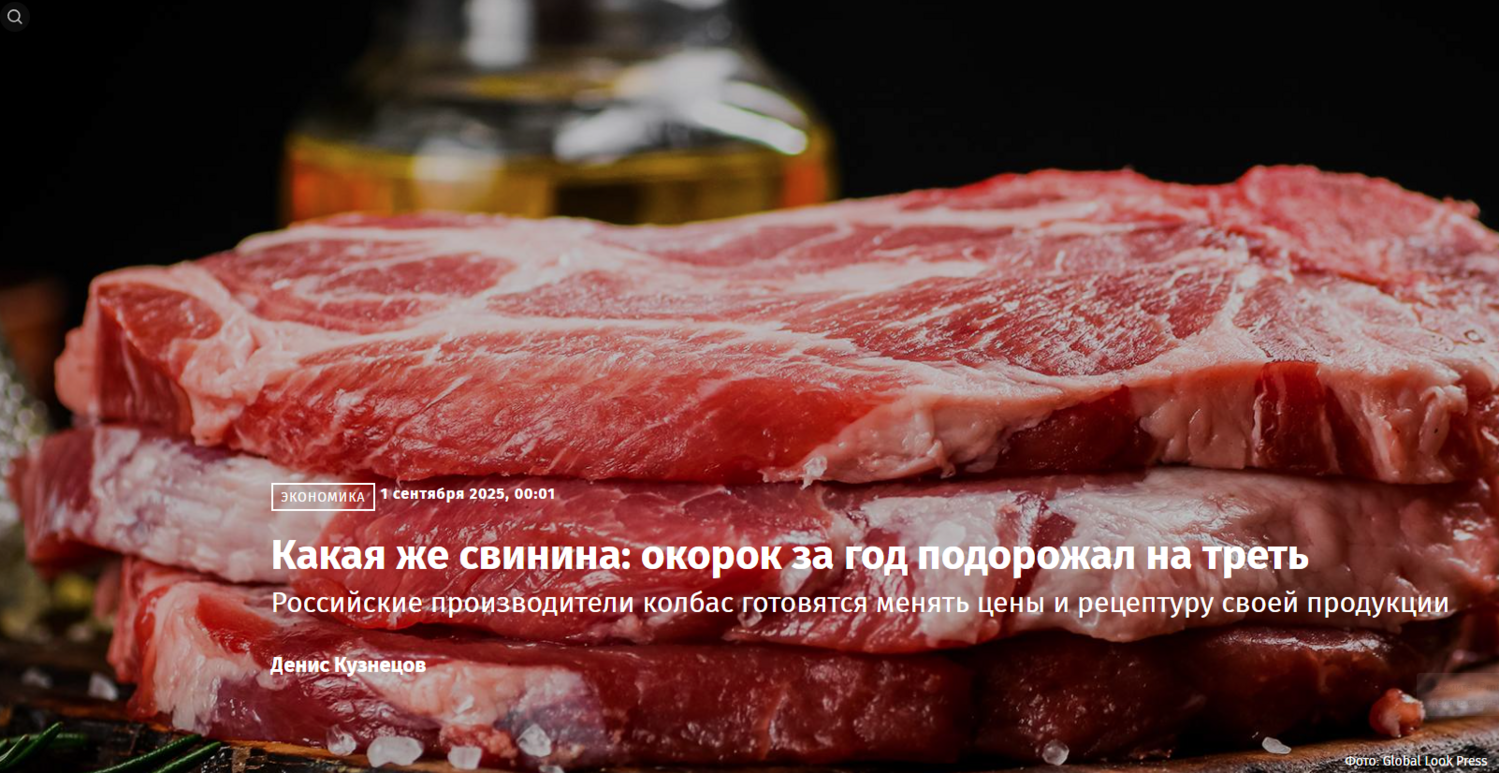Open author page of Денис Кузнецов
Viewport: 1499px width, 773px height.
click(x=348, y=665)
